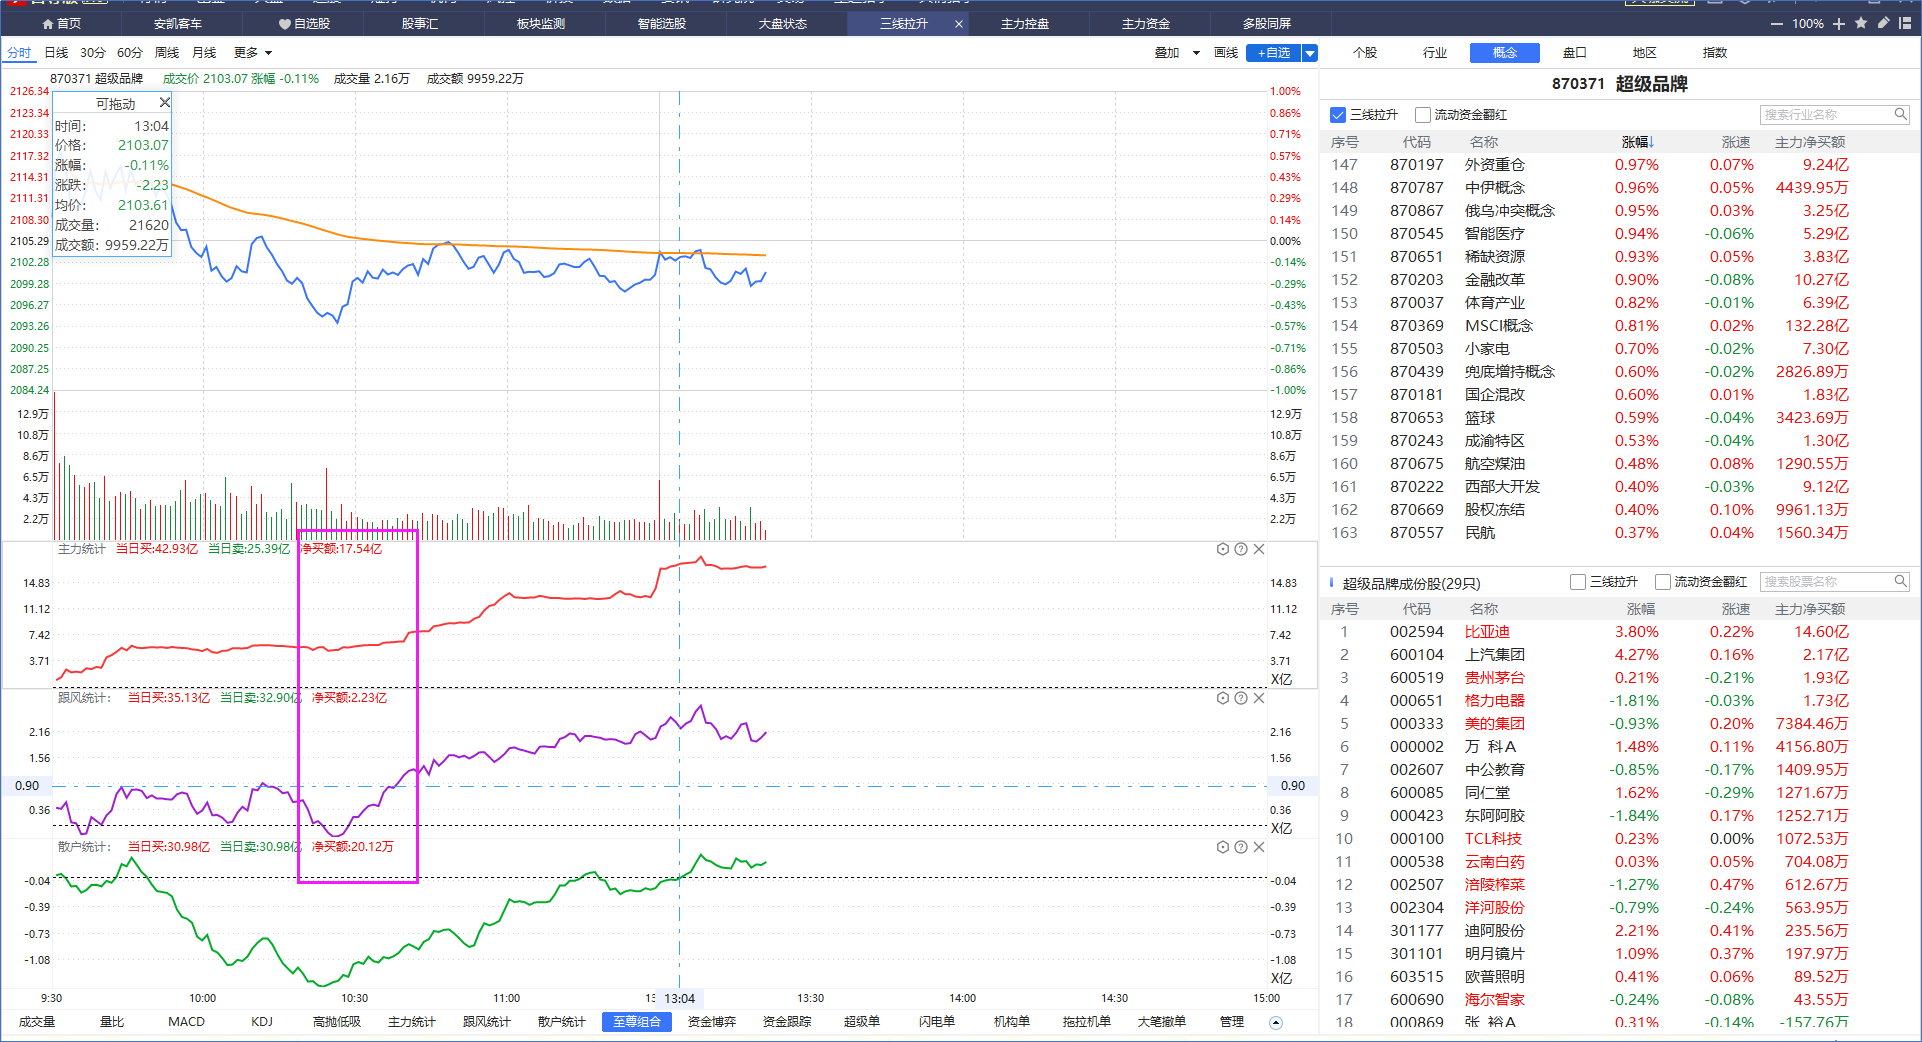Check 流动资金翻红 checkbox in concept list
The image size is (1922, 1042).
click(1422, 115)
